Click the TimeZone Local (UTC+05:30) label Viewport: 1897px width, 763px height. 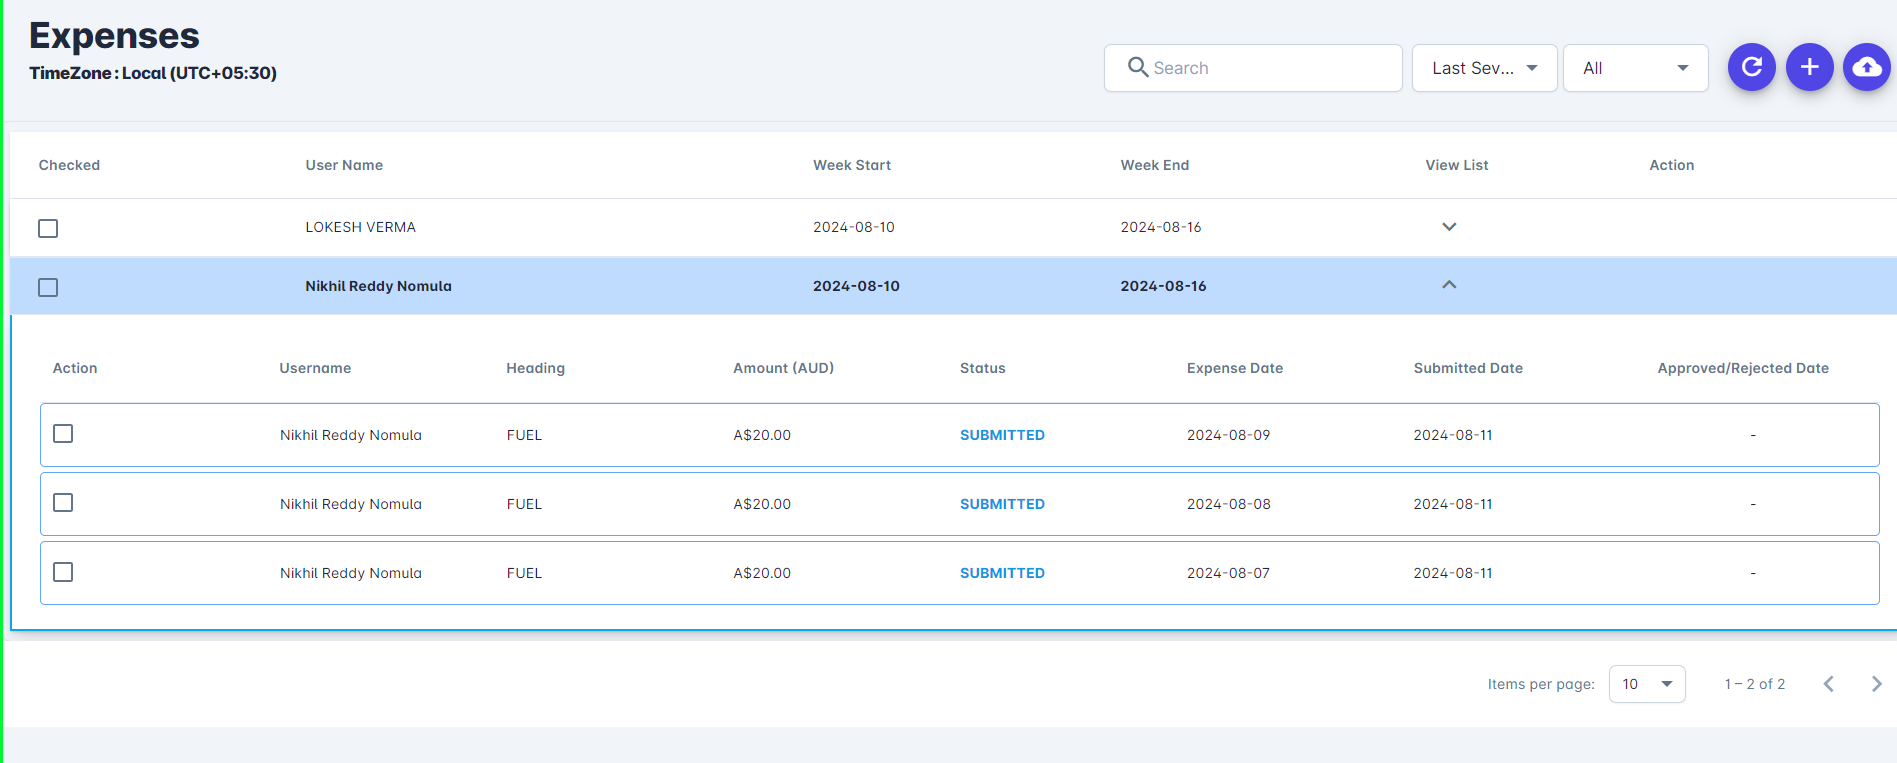(153, 73)
